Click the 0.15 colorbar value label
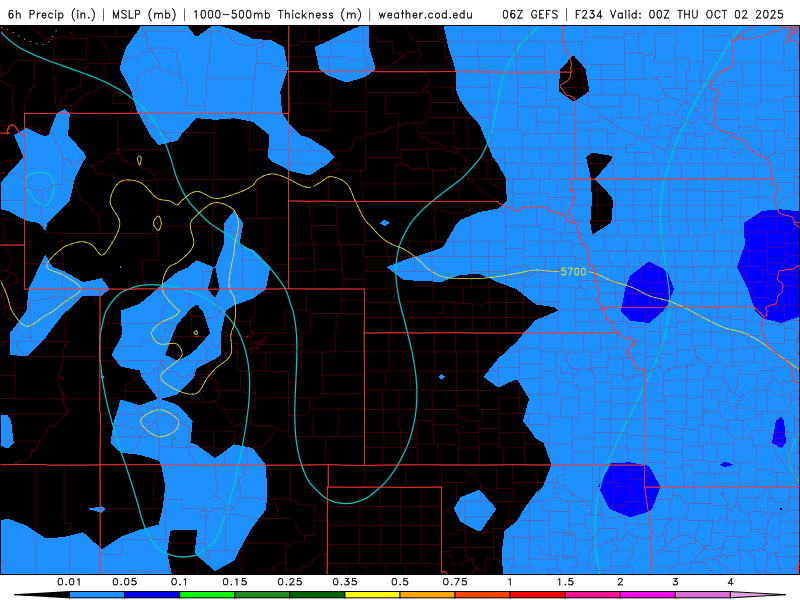Screen dimensions: 800x600 [x=235, y=582]
